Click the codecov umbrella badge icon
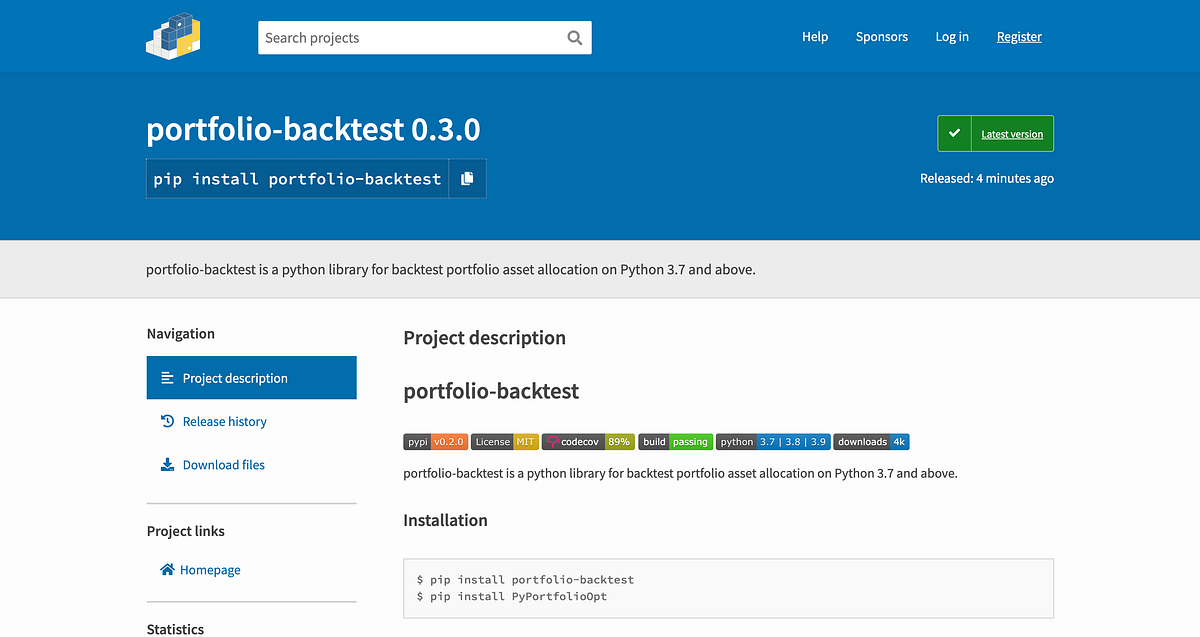The image size is (1200, 637). pos(553,441)
